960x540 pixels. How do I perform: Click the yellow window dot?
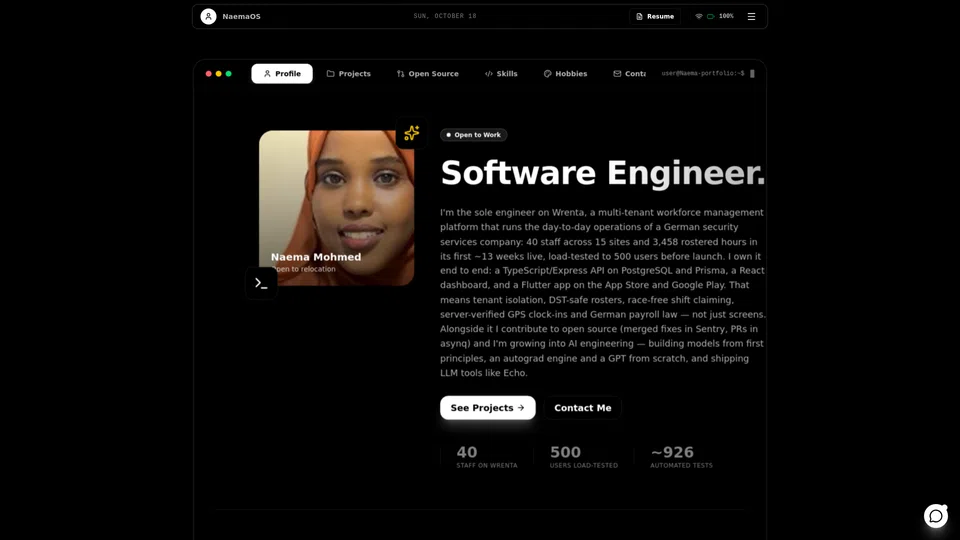click(x=219, y=73)
